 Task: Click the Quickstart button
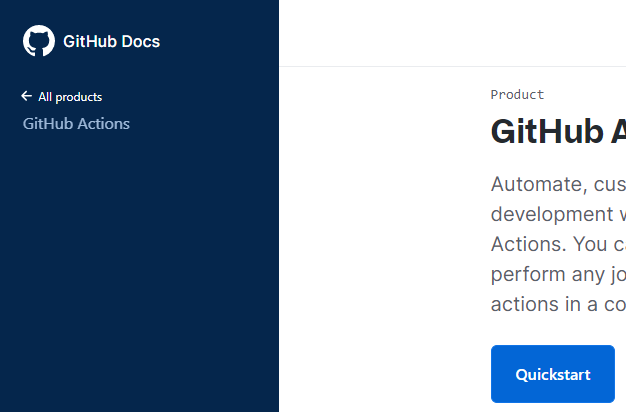tap(553, 374)
